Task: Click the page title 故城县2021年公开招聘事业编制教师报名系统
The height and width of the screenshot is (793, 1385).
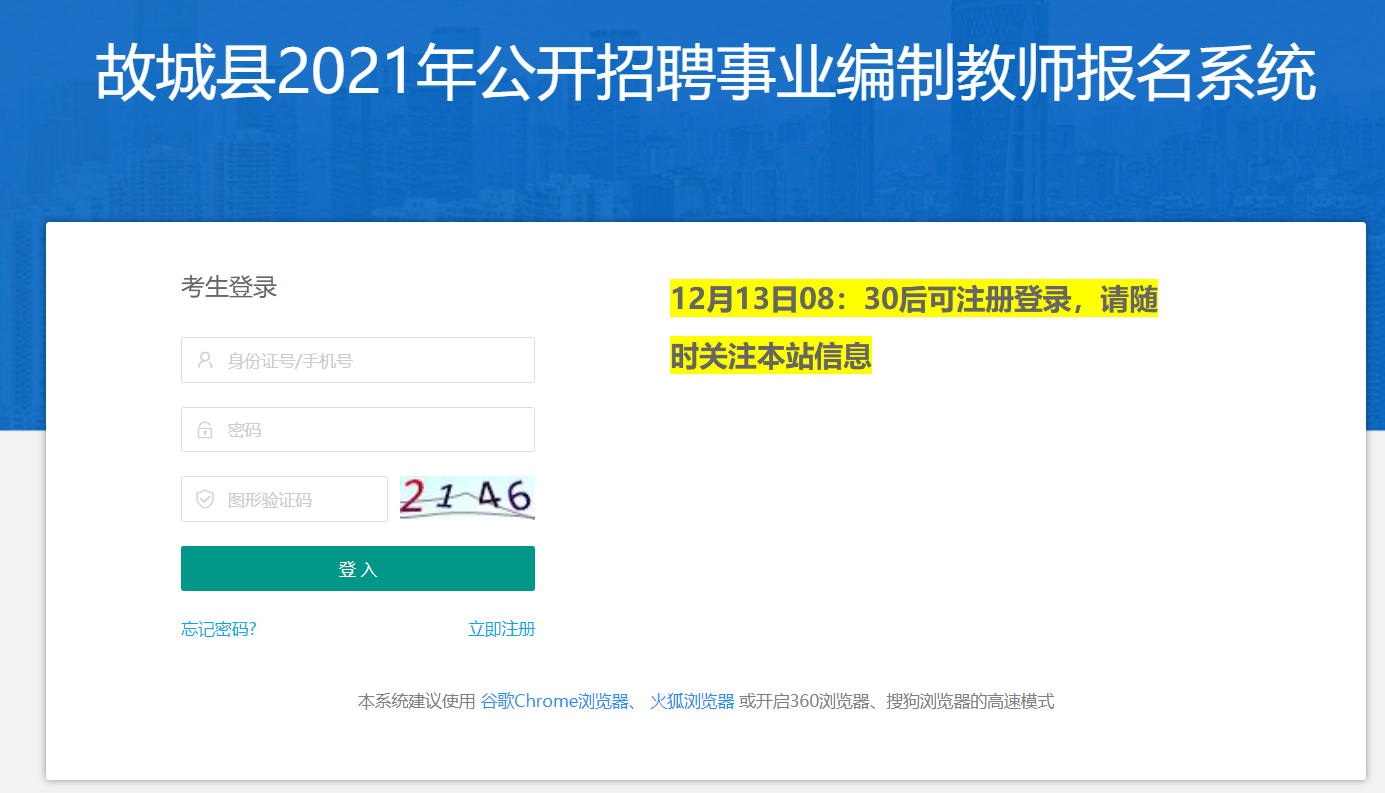Action: pyautogui.click(x=706, y=72)
